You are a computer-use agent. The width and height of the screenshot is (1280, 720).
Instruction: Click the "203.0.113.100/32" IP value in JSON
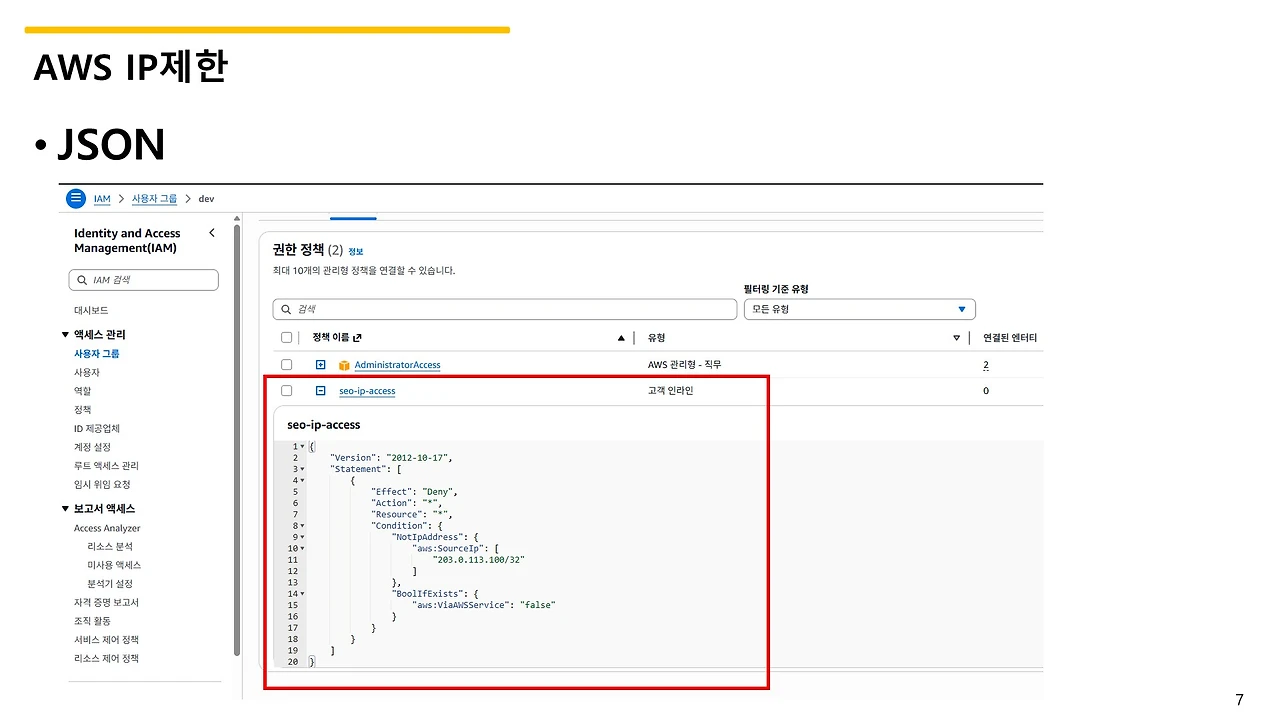pos(478,560)
